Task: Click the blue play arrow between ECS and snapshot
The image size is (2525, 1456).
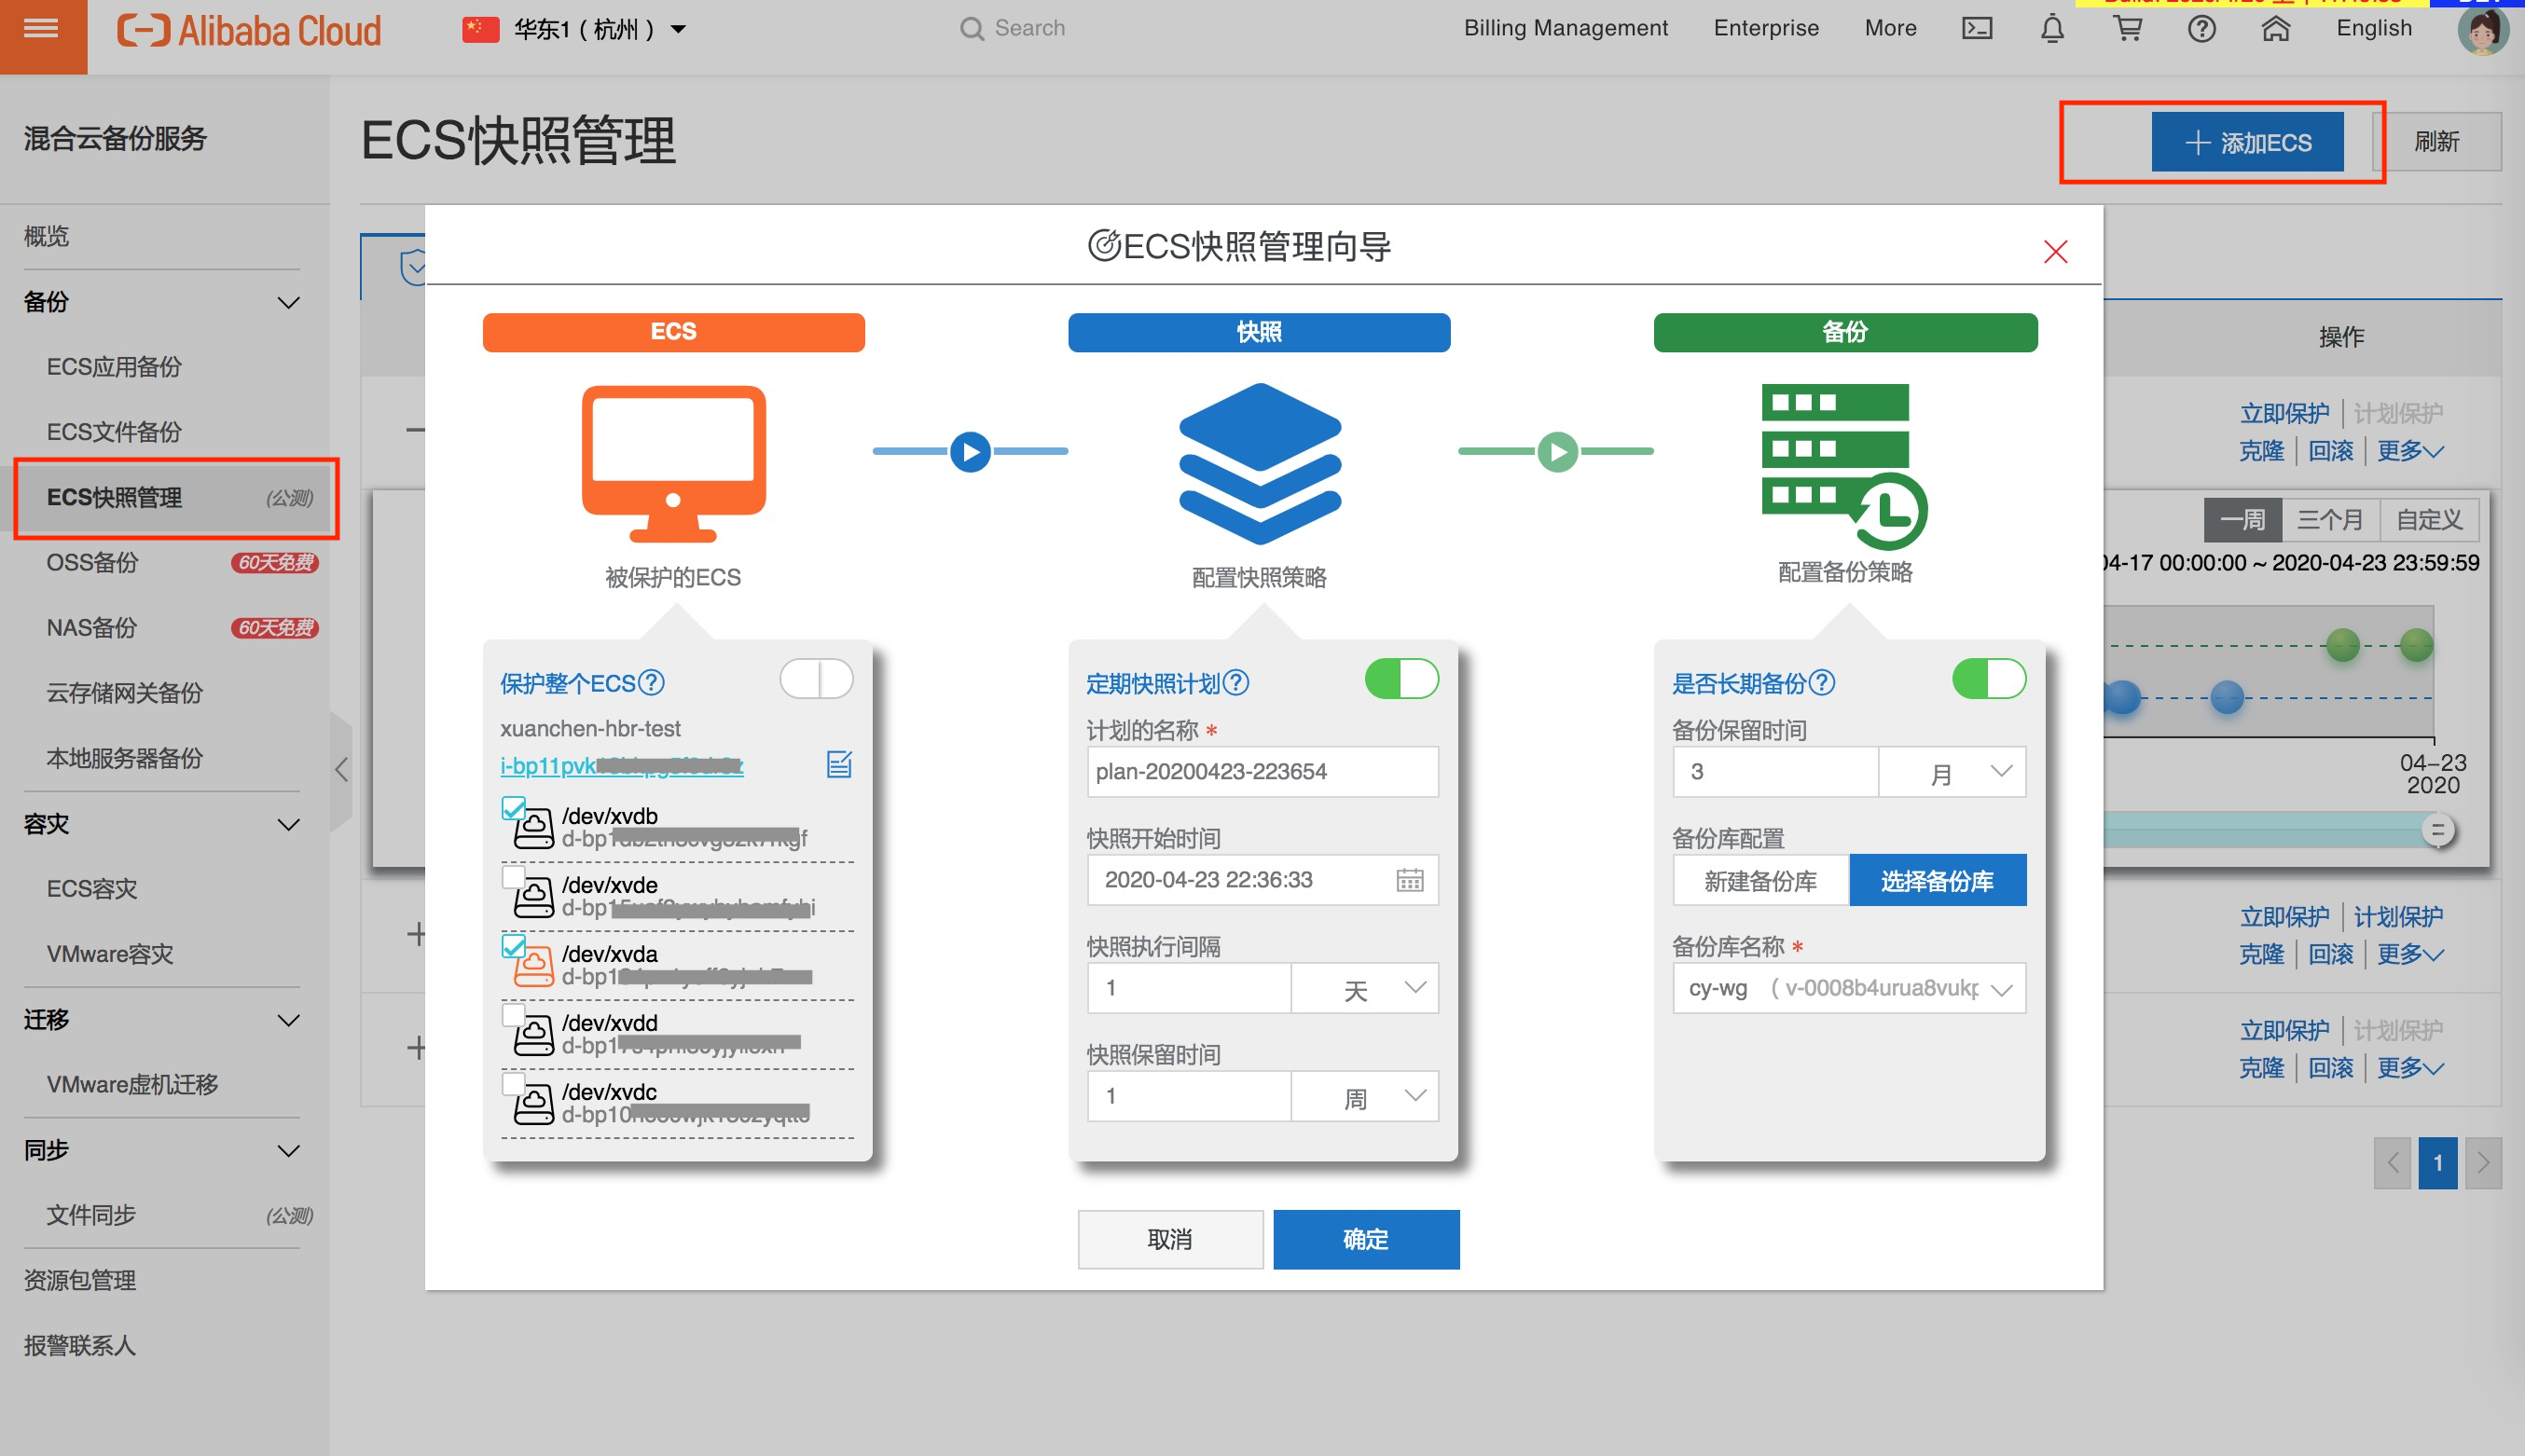Action: 970,452
